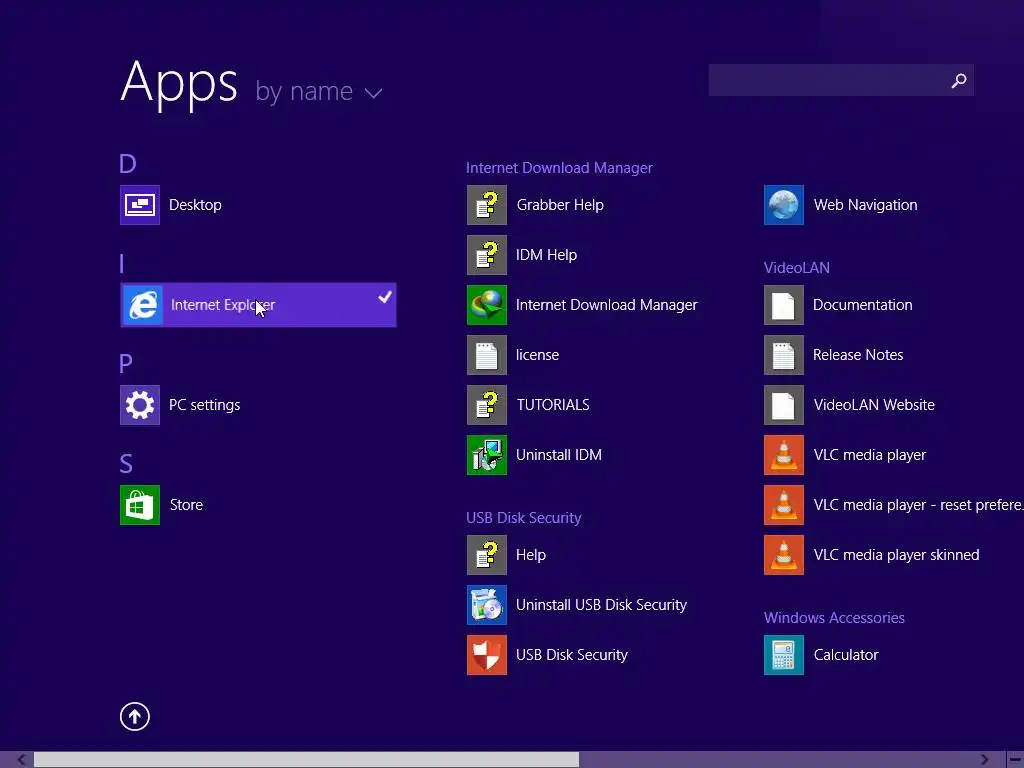Click the 'license' label text

pos(537,355)
